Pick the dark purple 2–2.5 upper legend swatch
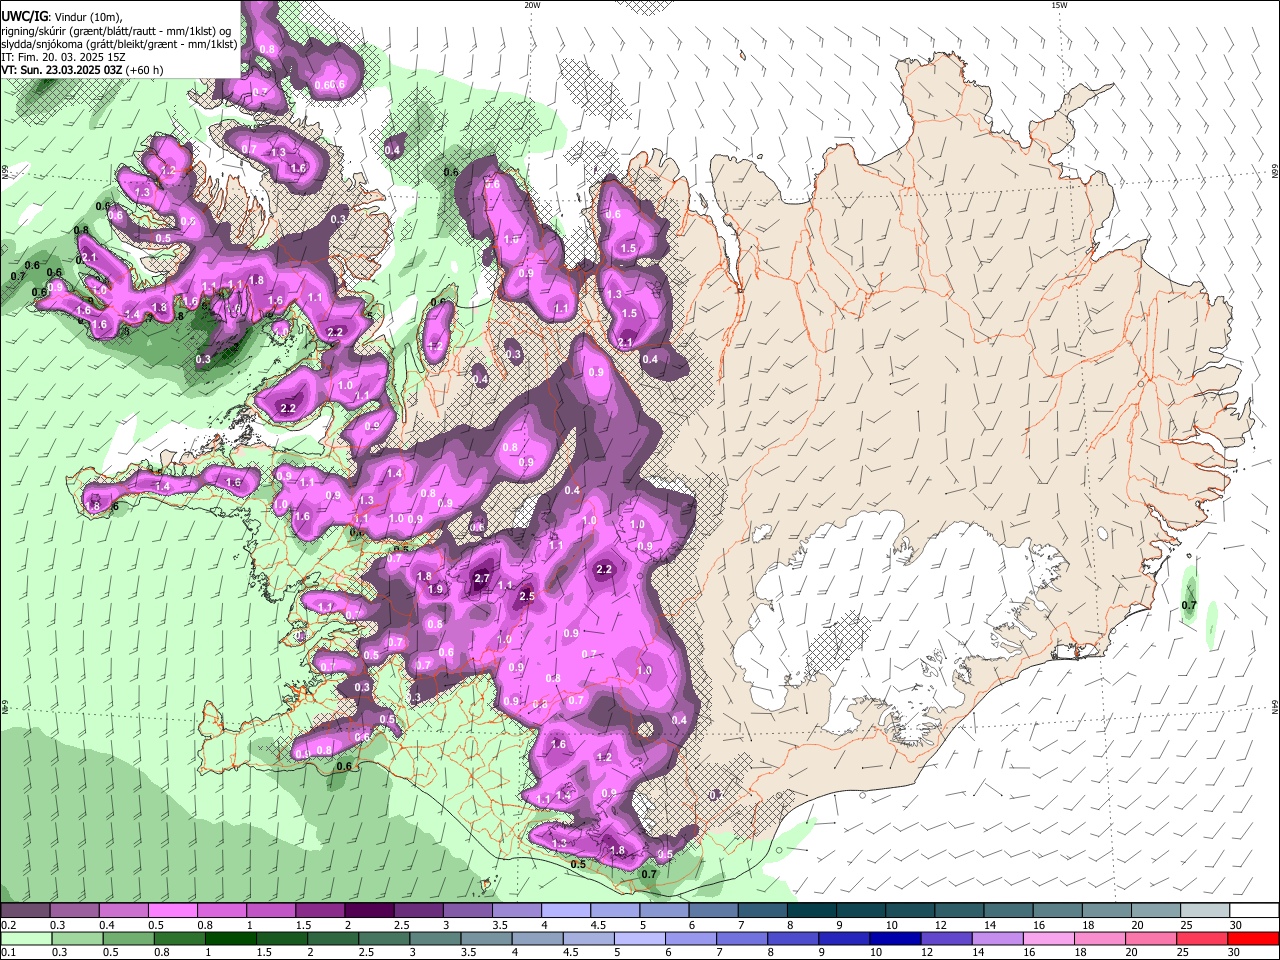This screenshot has height=960, width=1280. [x=369, y=911]
